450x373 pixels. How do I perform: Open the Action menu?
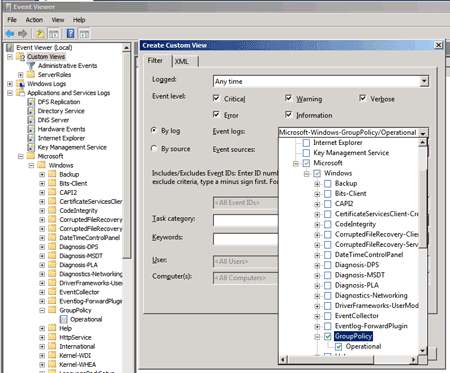[34, 20]
